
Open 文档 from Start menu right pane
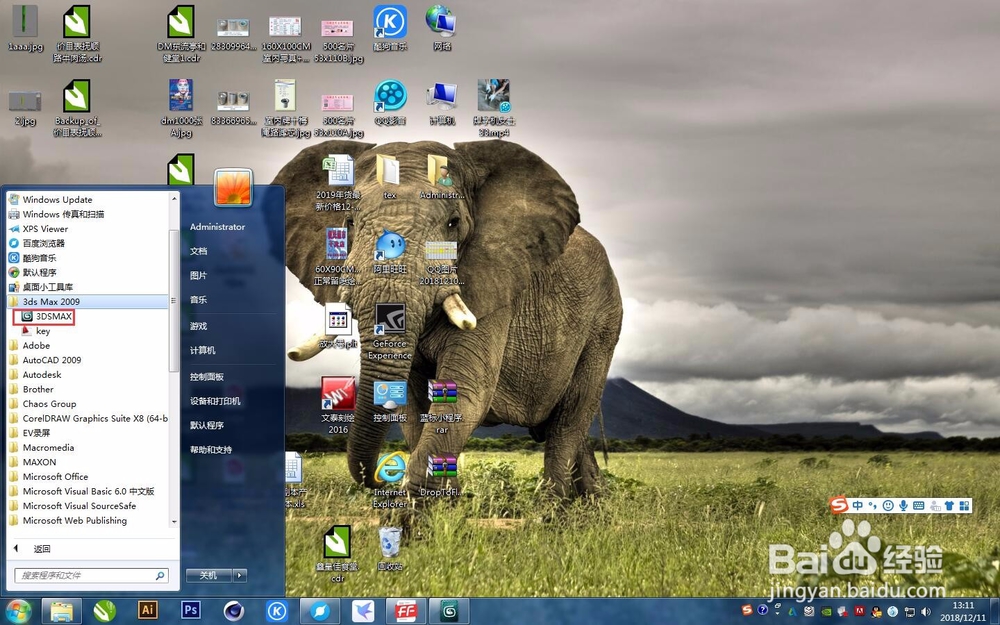click(198, 251)
